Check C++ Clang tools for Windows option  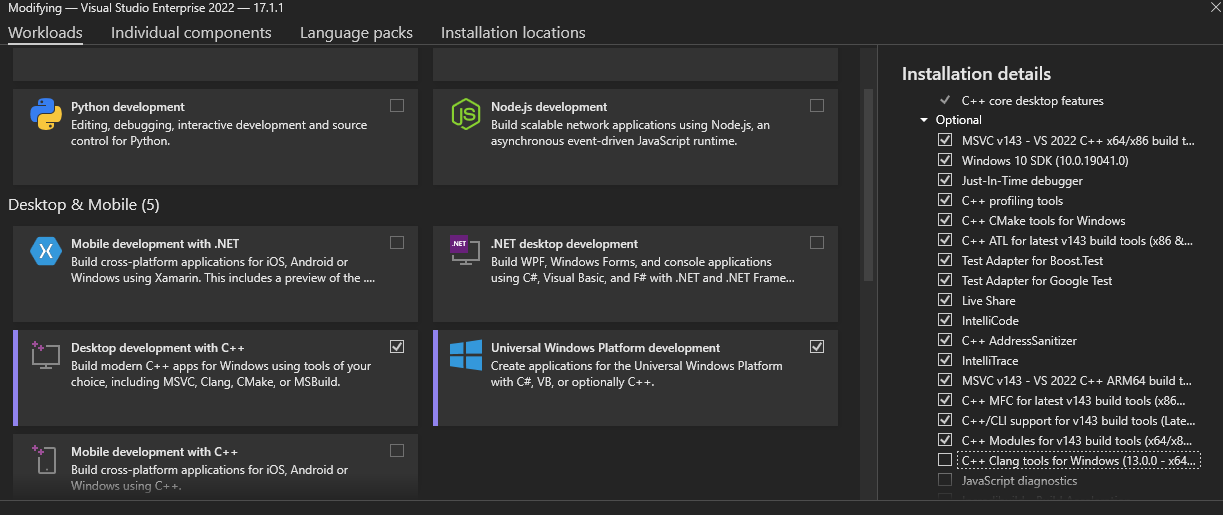[945, 460]
